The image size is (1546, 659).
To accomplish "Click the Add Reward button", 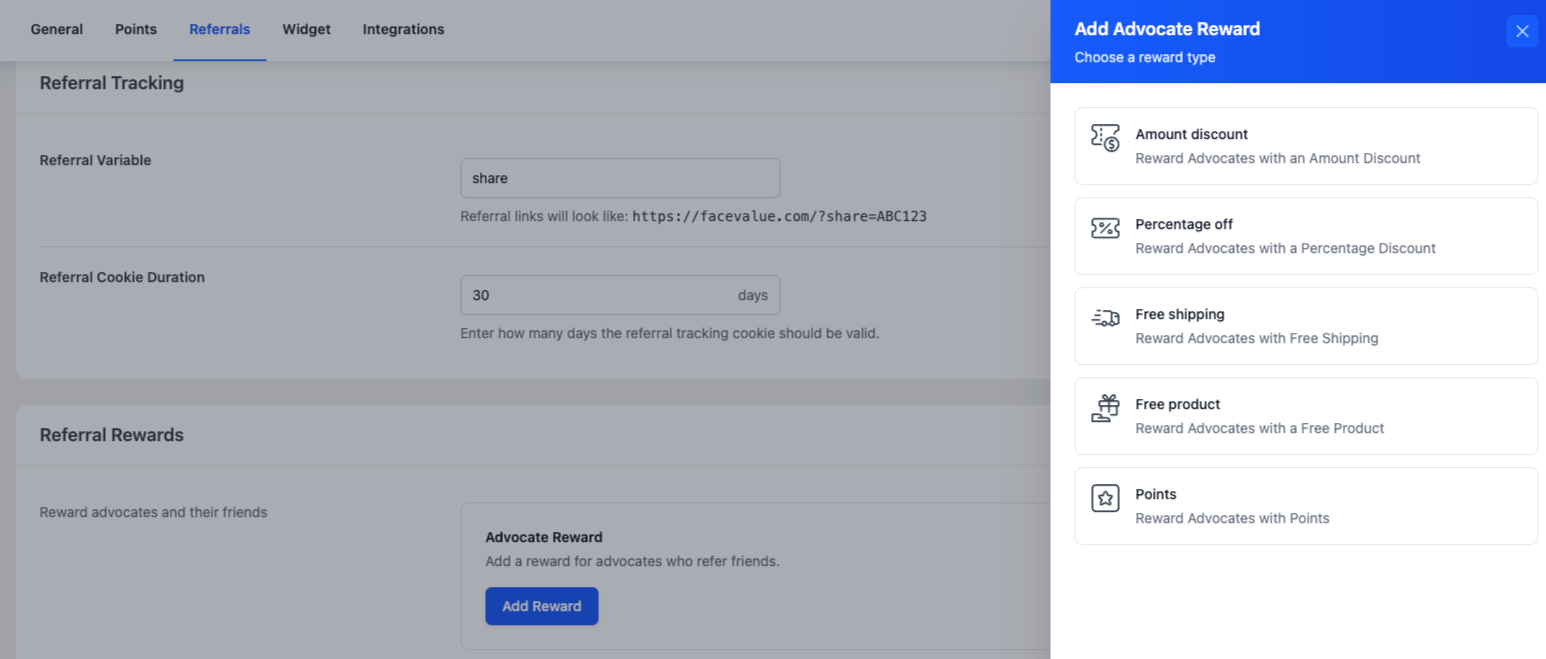I will pos(541,606).
